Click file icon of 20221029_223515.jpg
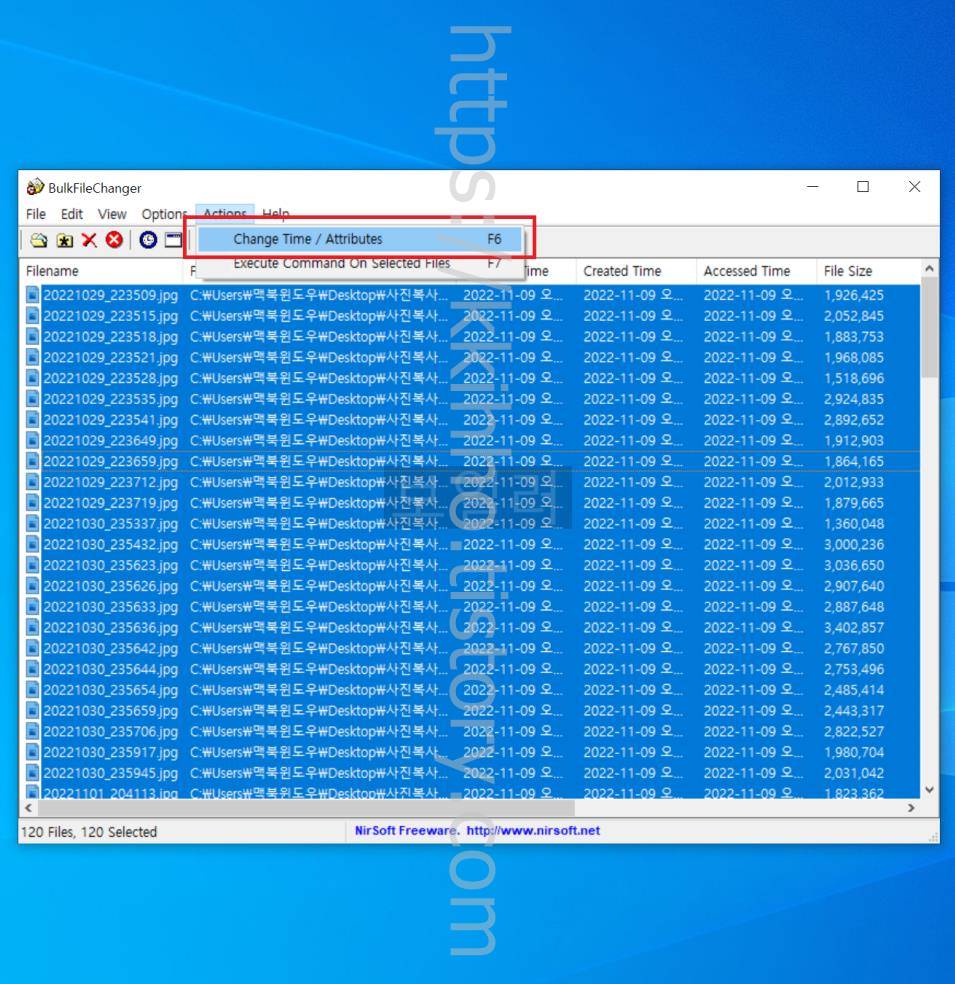Screen dimensions: 955x984 (32, 316)
